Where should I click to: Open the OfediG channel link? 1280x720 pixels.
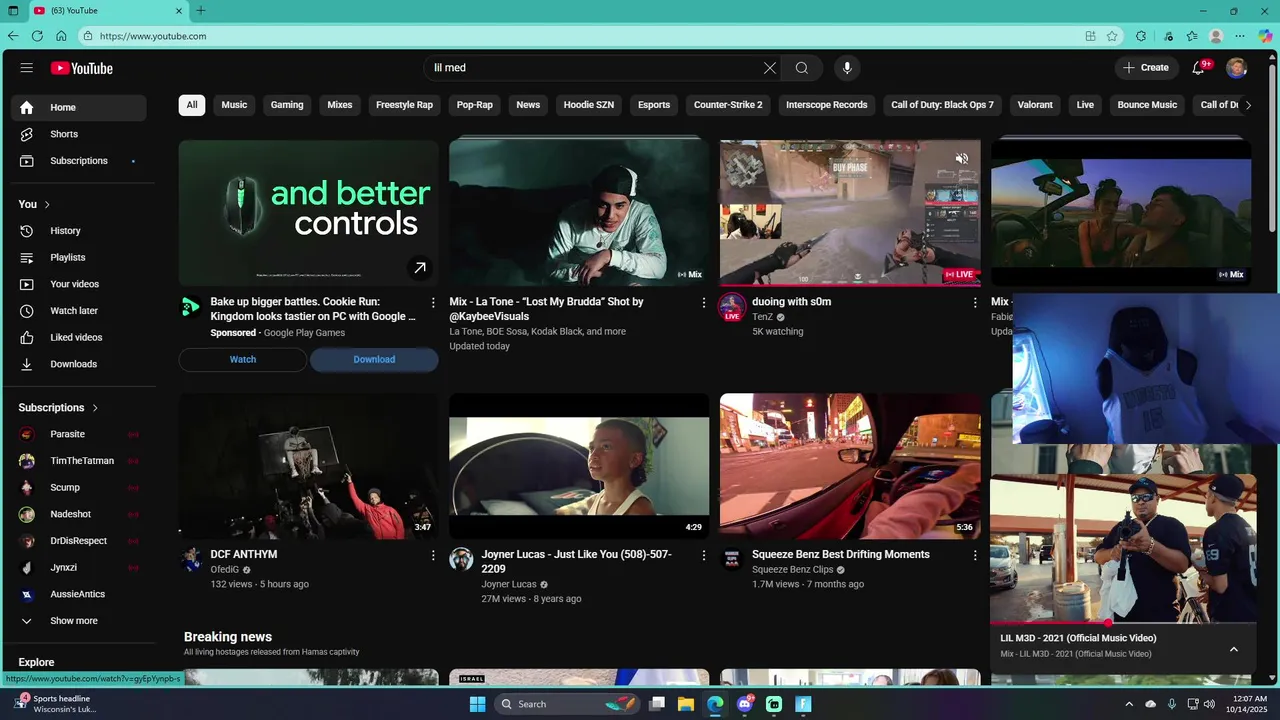(225, 570)
